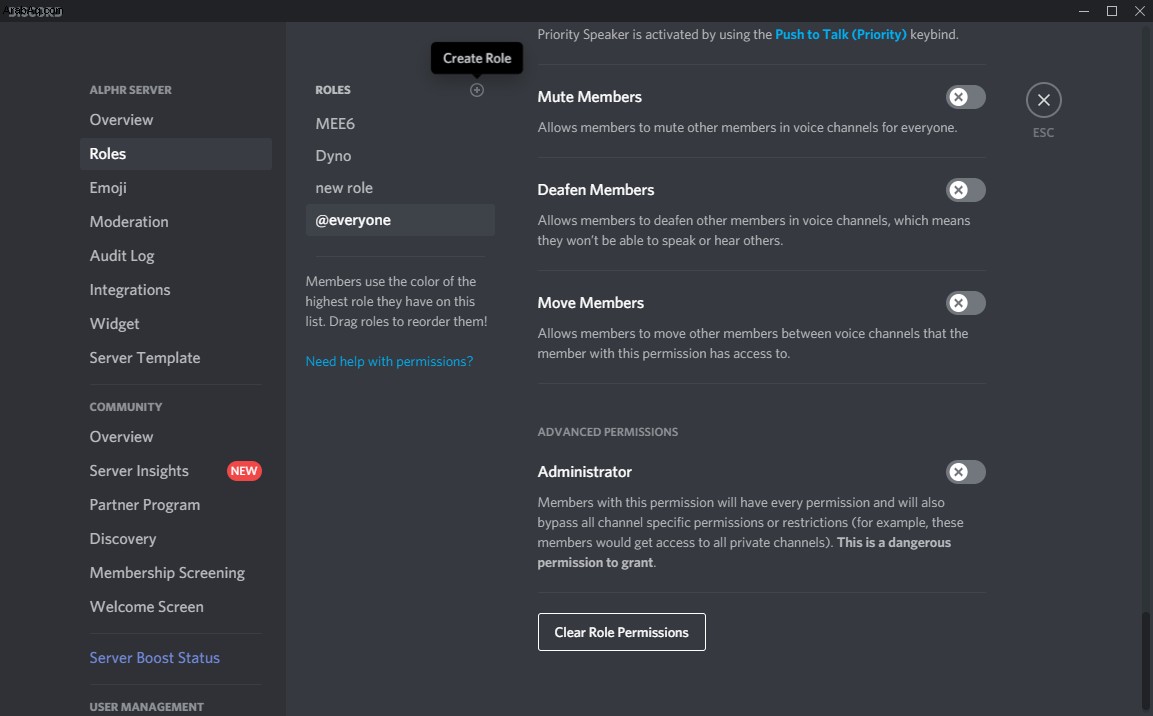Minimize the Discord window
Screen dimensions: 1153x716
1084,11
